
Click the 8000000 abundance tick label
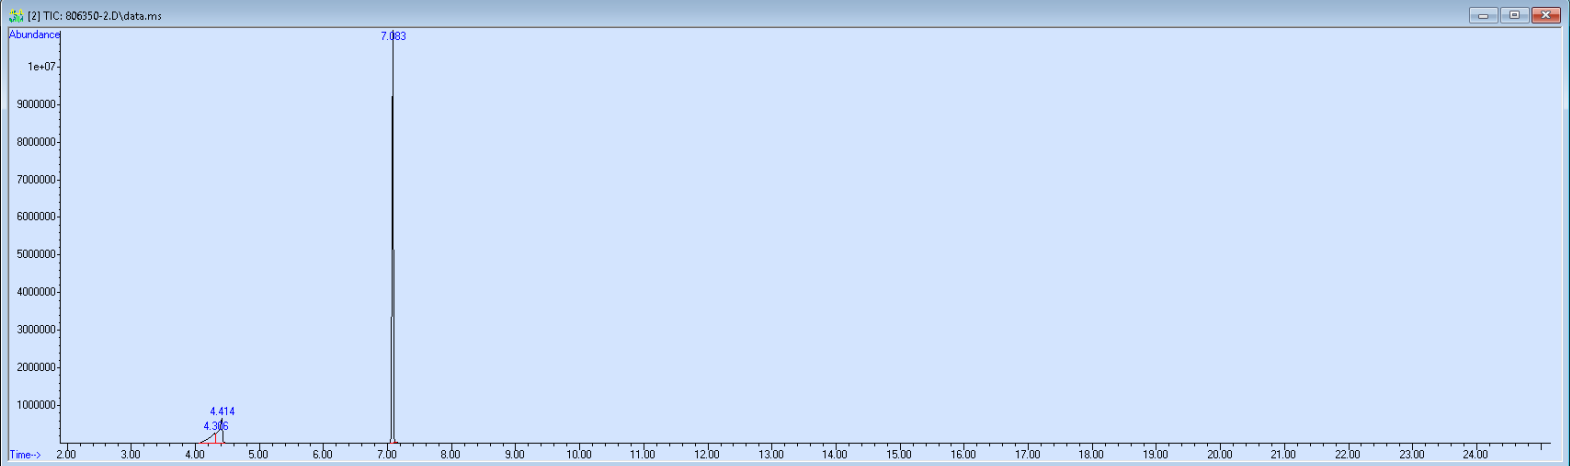coord(36,142)
